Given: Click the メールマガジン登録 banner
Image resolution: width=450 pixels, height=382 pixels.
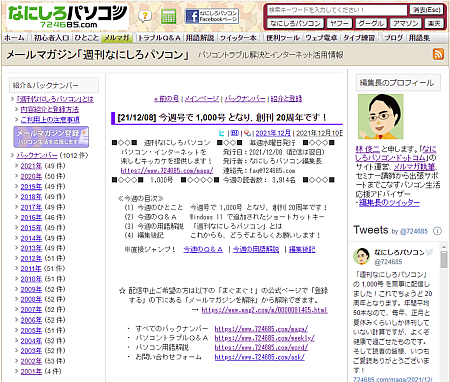Looking at the screenshot, I should click(x=51, y=137).
